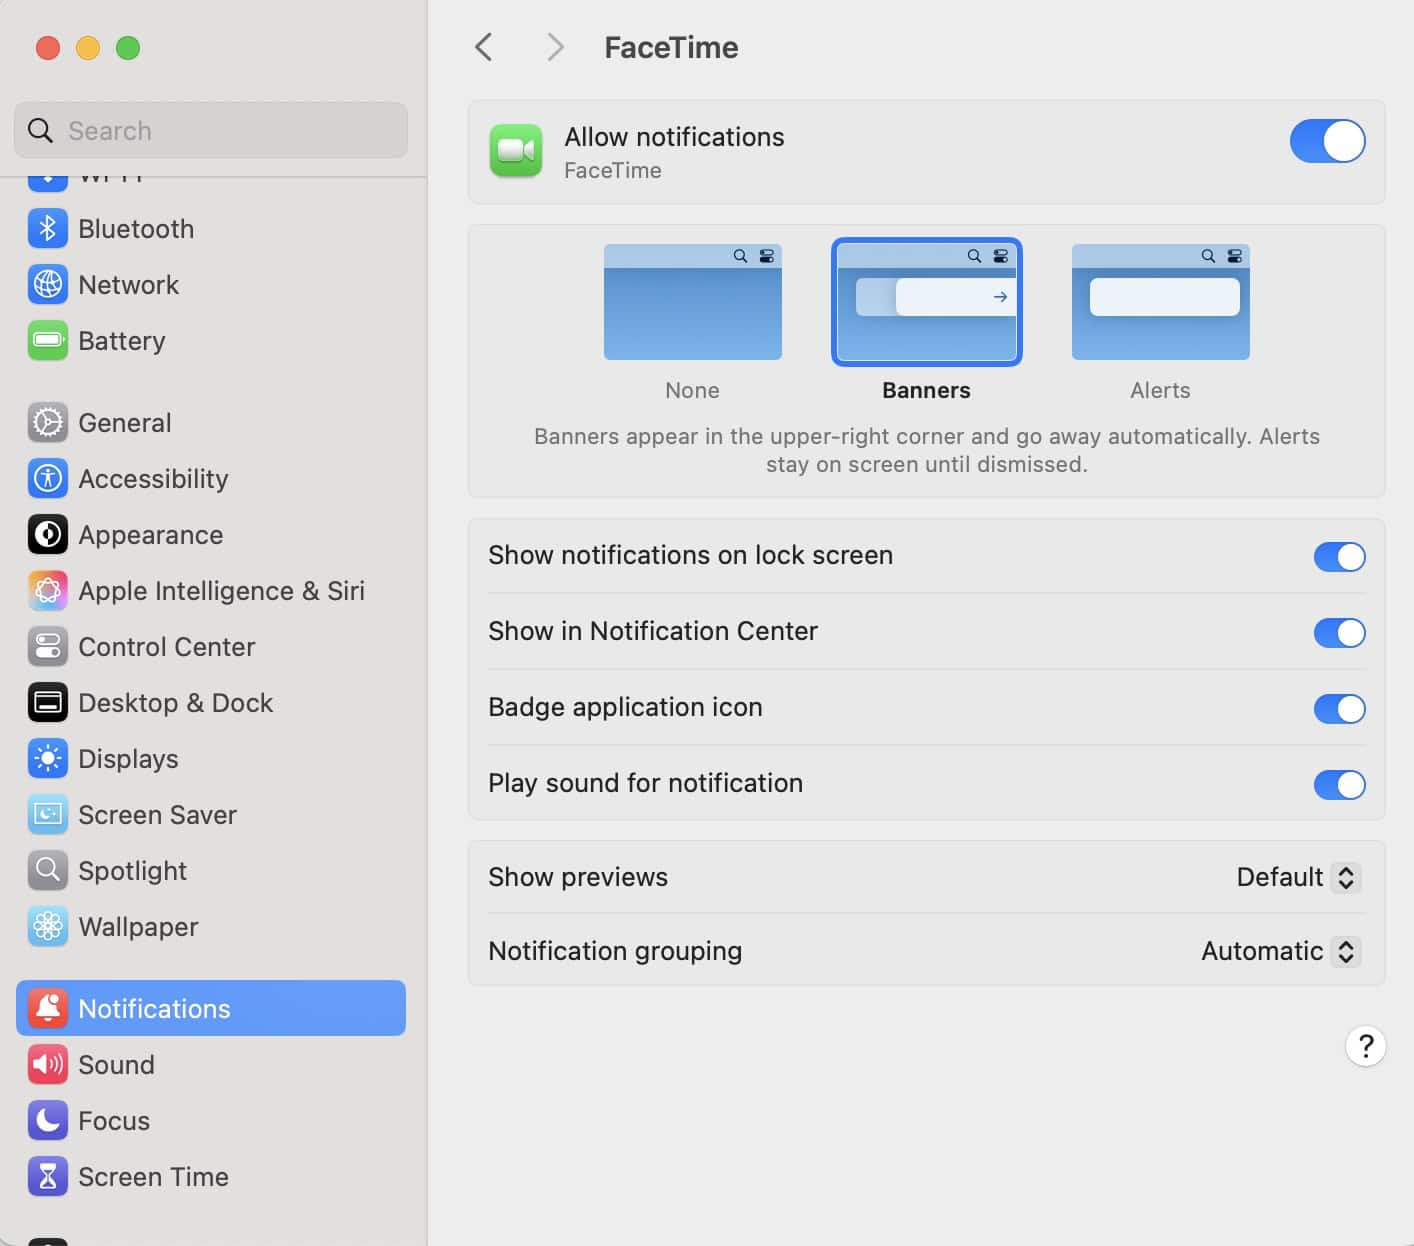This screenshot has height=1246, width=1414.
Task: Open Apple Intelligence & Siri icon
Action: 47,591
